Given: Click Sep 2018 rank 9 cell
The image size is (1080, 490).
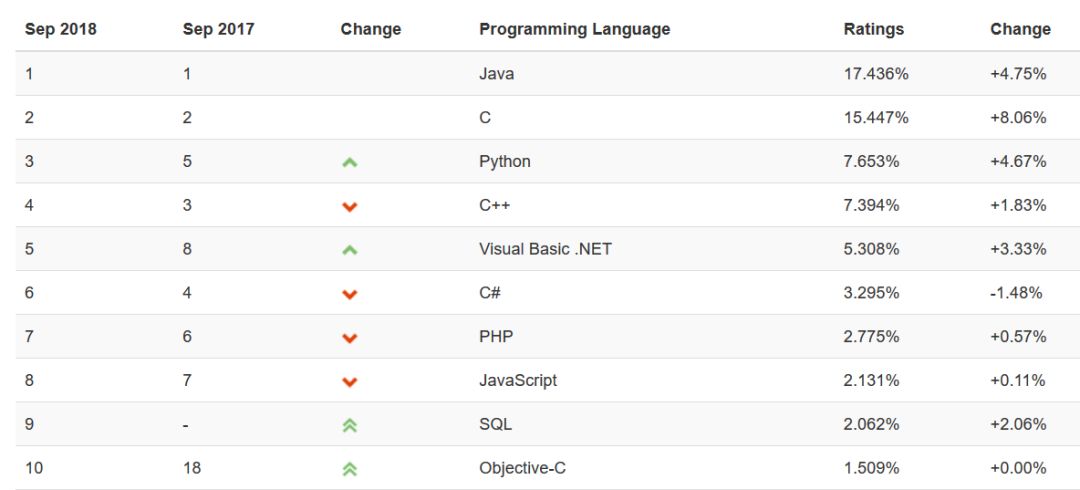Looking at the screenshot, I should 29,424.
